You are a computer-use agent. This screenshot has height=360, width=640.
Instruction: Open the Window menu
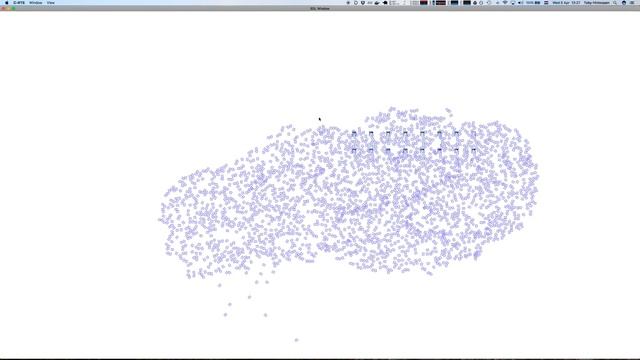point(36,3)
